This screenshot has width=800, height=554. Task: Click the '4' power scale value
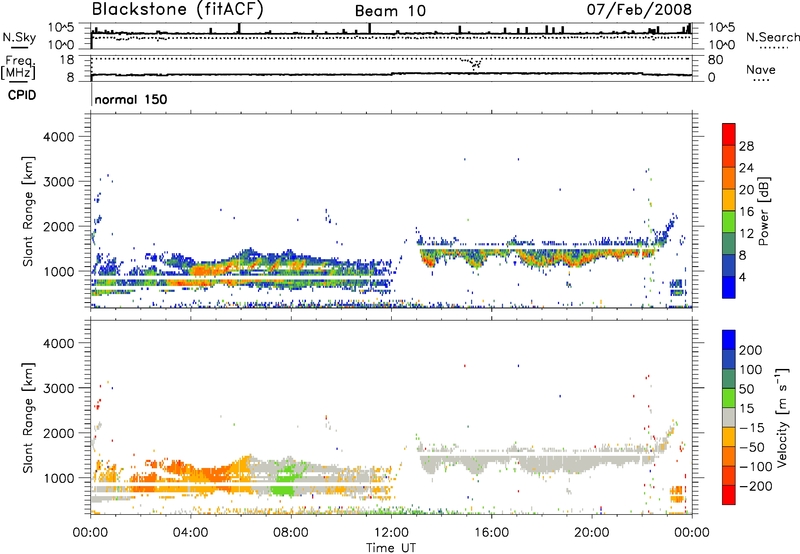coord(743,278)
